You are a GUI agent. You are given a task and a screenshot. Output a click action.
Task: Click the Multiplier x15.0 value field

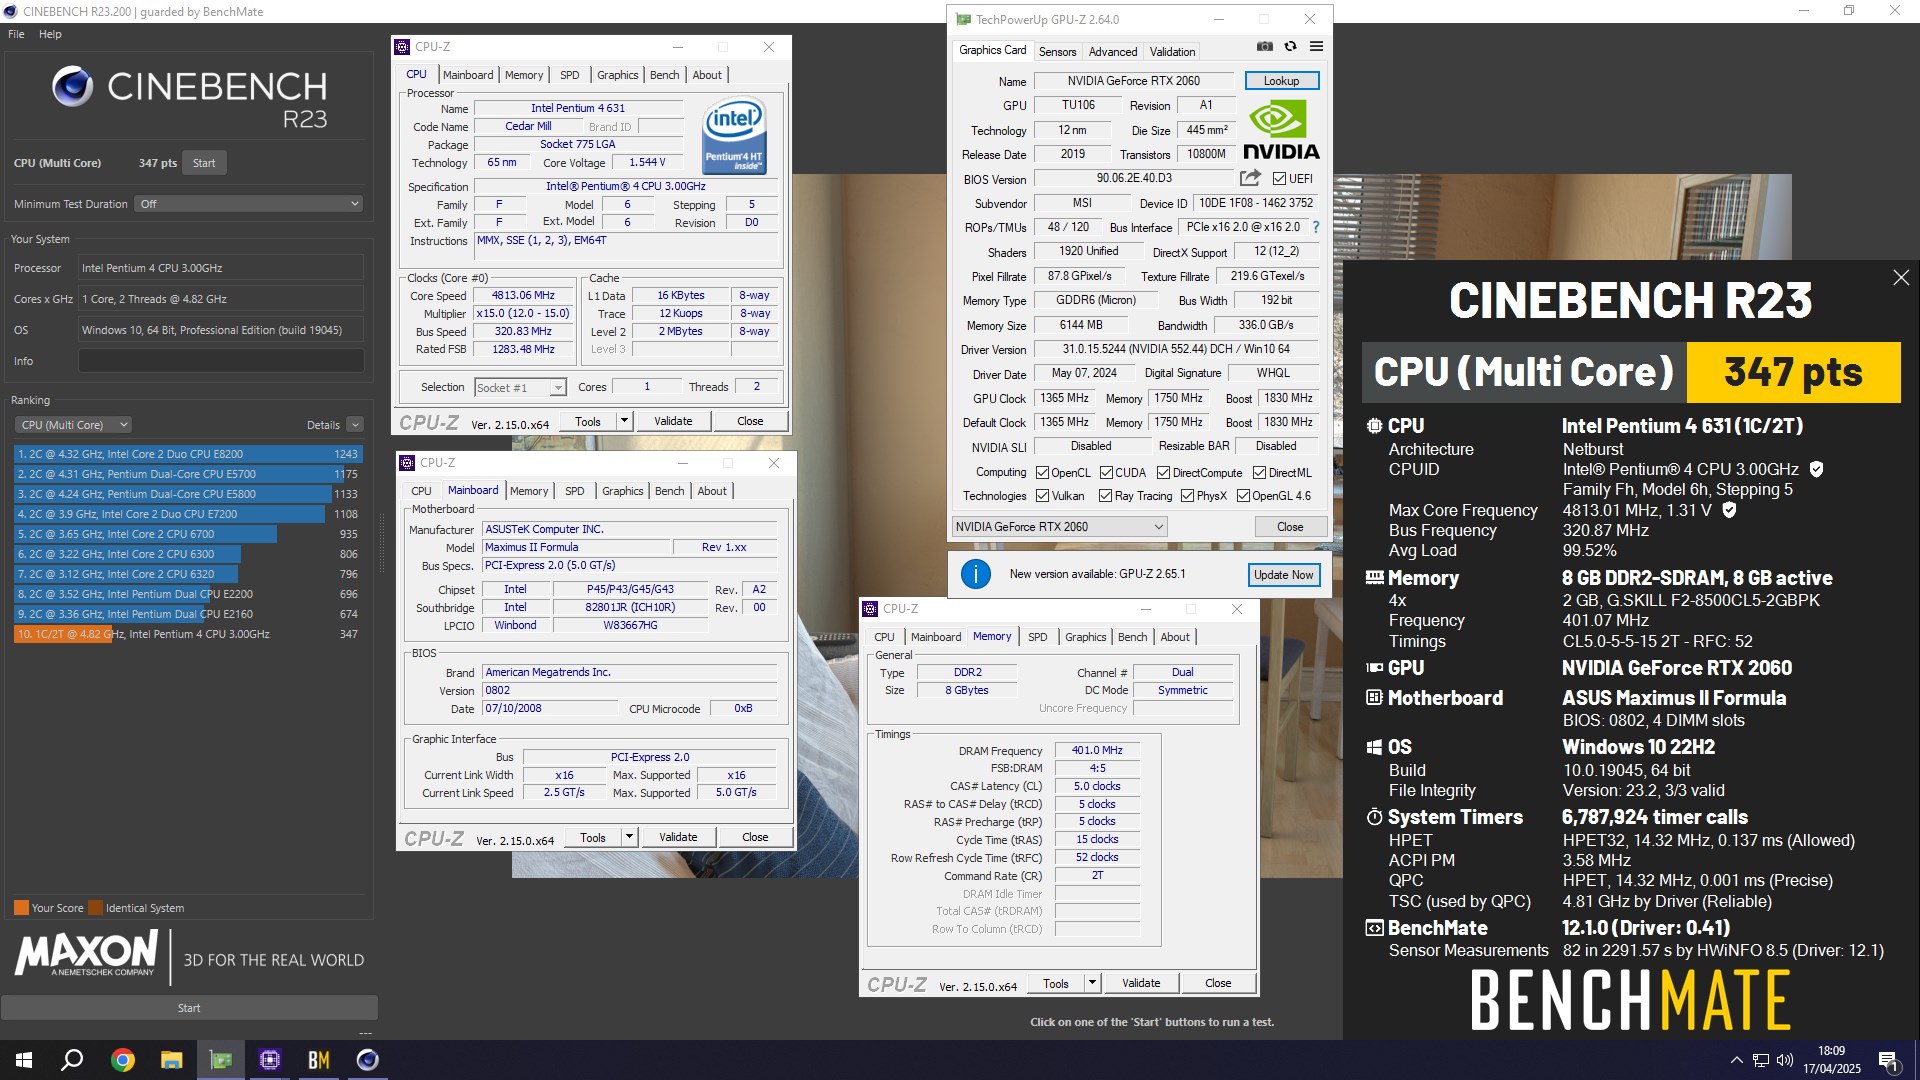tap(521, 313)
